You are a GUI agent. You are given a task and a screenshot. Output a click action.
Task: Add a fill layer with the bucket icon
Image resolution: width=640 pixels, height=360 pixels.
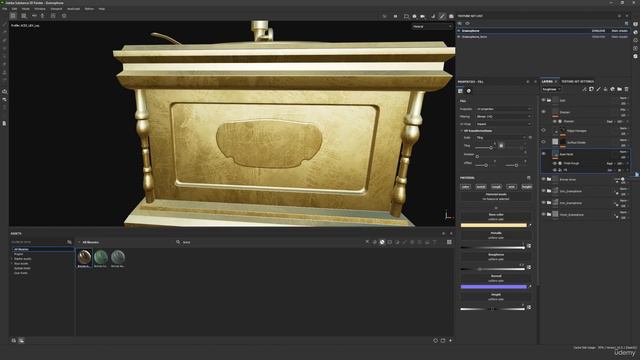click(605, 89)
